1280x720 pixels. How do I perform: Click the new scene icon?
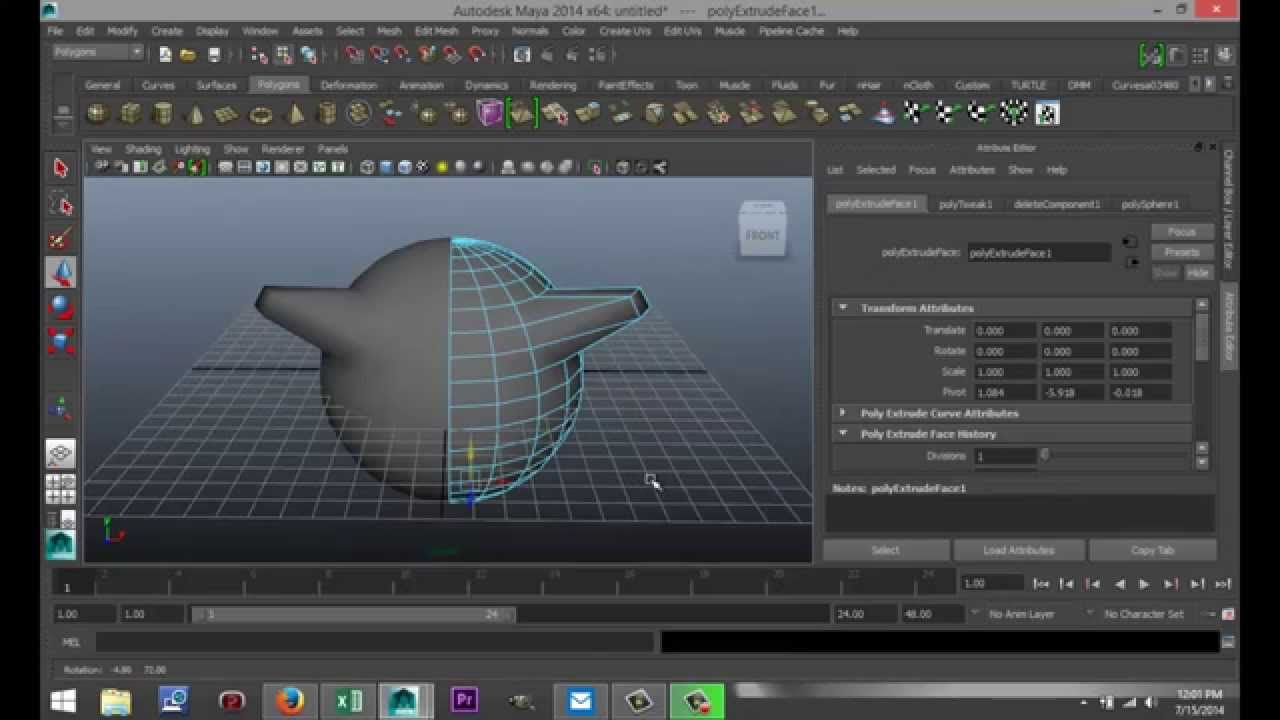point(165,54)
